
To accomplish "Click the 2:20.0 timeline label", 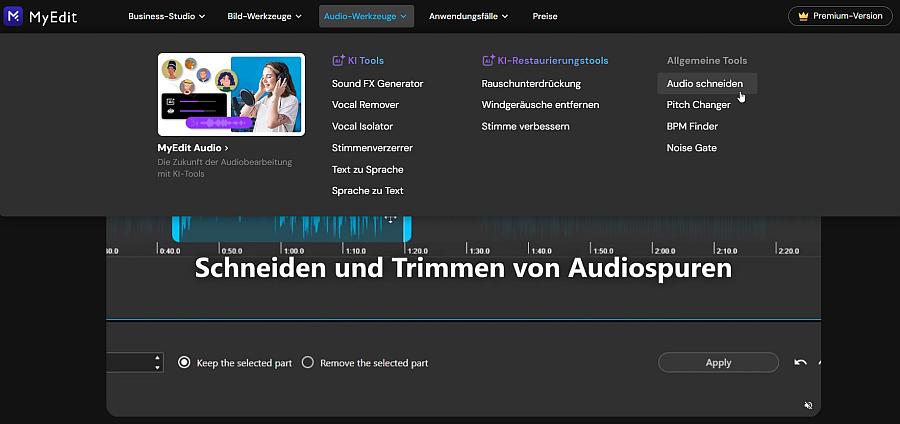I will pos(789,251).
